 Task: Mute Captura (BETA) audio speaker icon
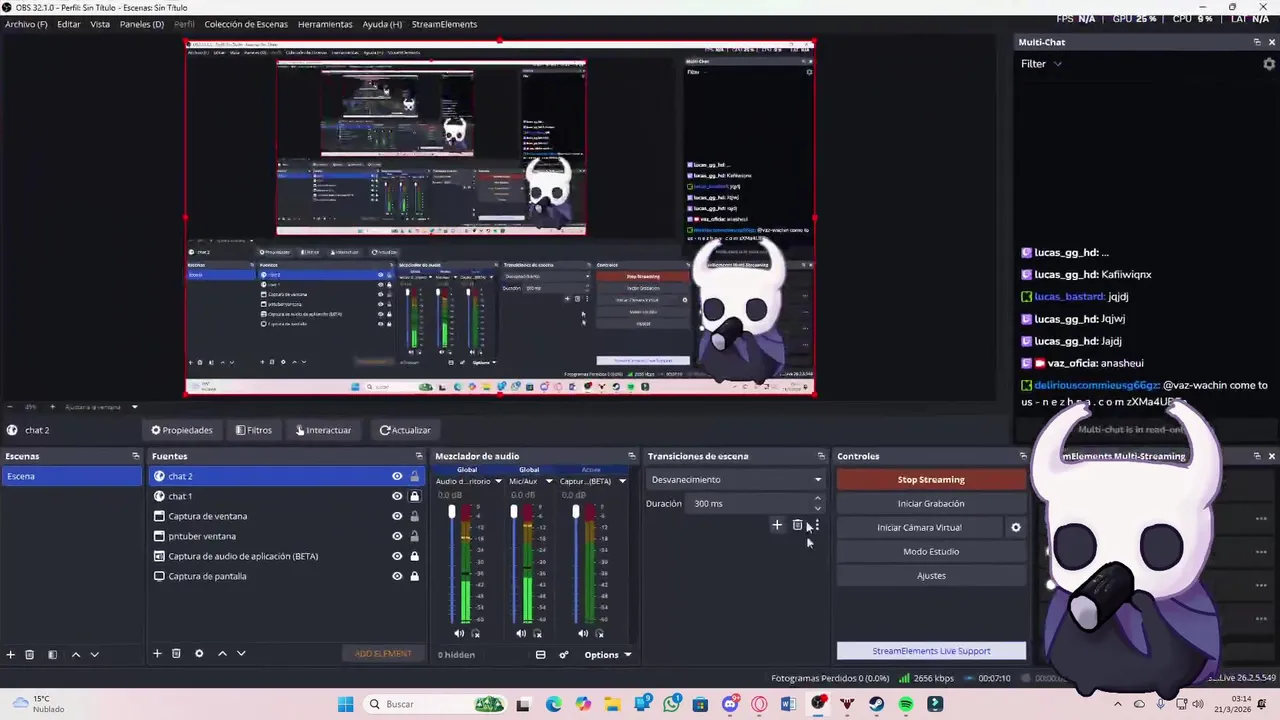[583, 633]
